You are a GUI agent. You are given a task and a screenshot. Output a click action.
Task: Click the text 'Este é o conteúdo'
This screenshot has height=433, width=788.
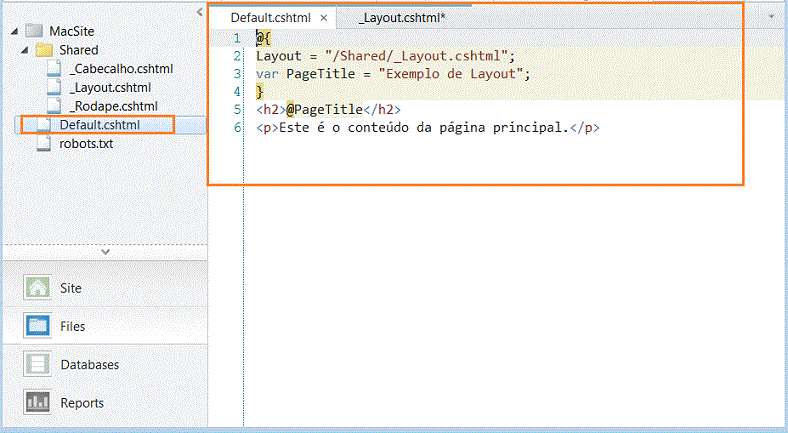click(343, 128)
